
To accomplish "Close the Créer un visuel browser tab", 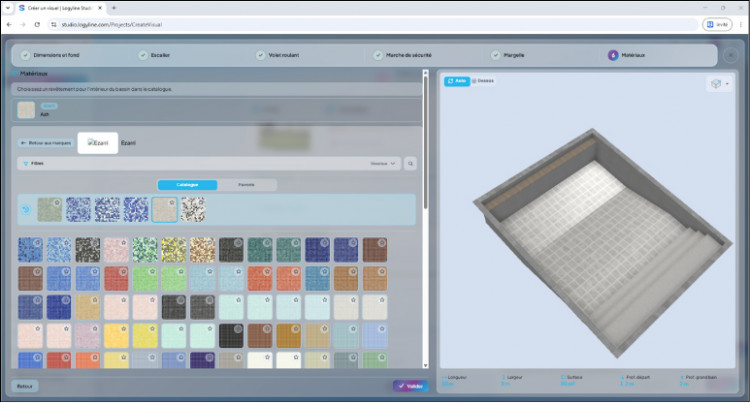I will (100, 8).
